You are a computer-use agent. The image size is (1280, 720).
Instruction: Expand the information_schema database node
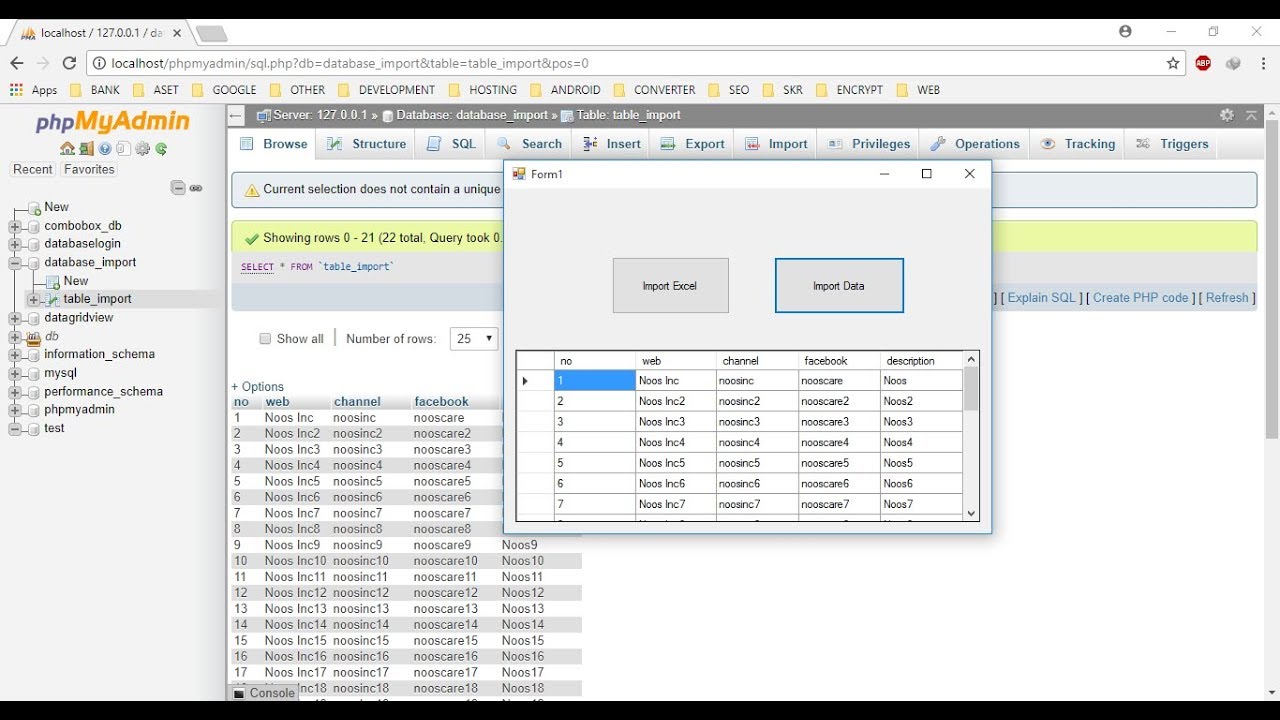point(15,354)
